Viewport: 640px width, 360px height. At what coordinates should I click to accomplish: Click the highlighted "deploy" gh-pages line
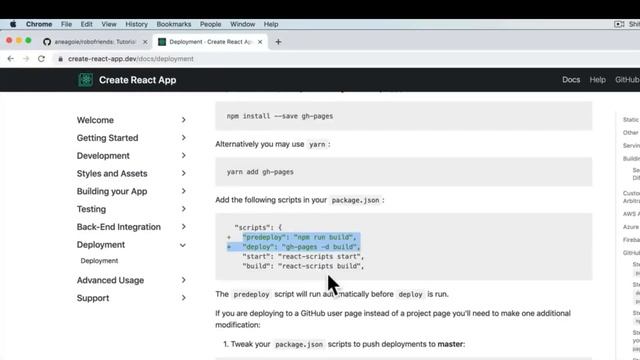301,247
